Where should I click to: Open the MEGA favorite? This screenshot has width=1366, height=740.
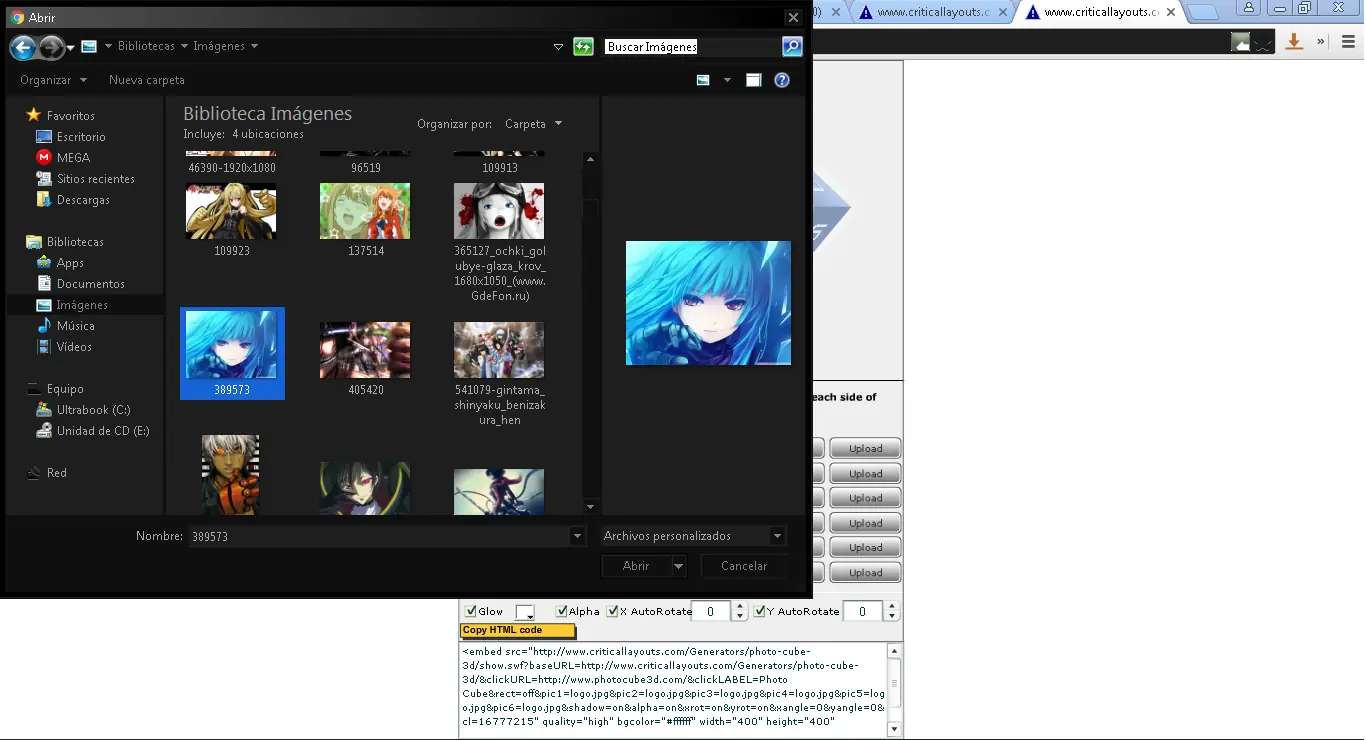(x=63, y=158)
